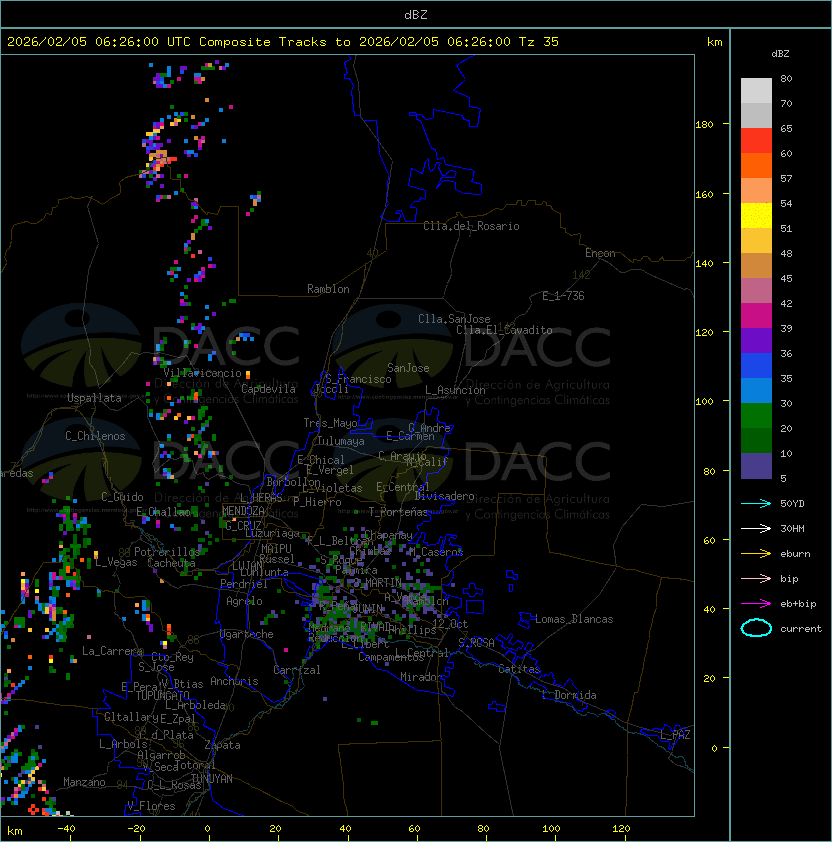Click the cyan 50YD arrow icon
This screenshot has width=832, height=842.
[x=756, y=503]
